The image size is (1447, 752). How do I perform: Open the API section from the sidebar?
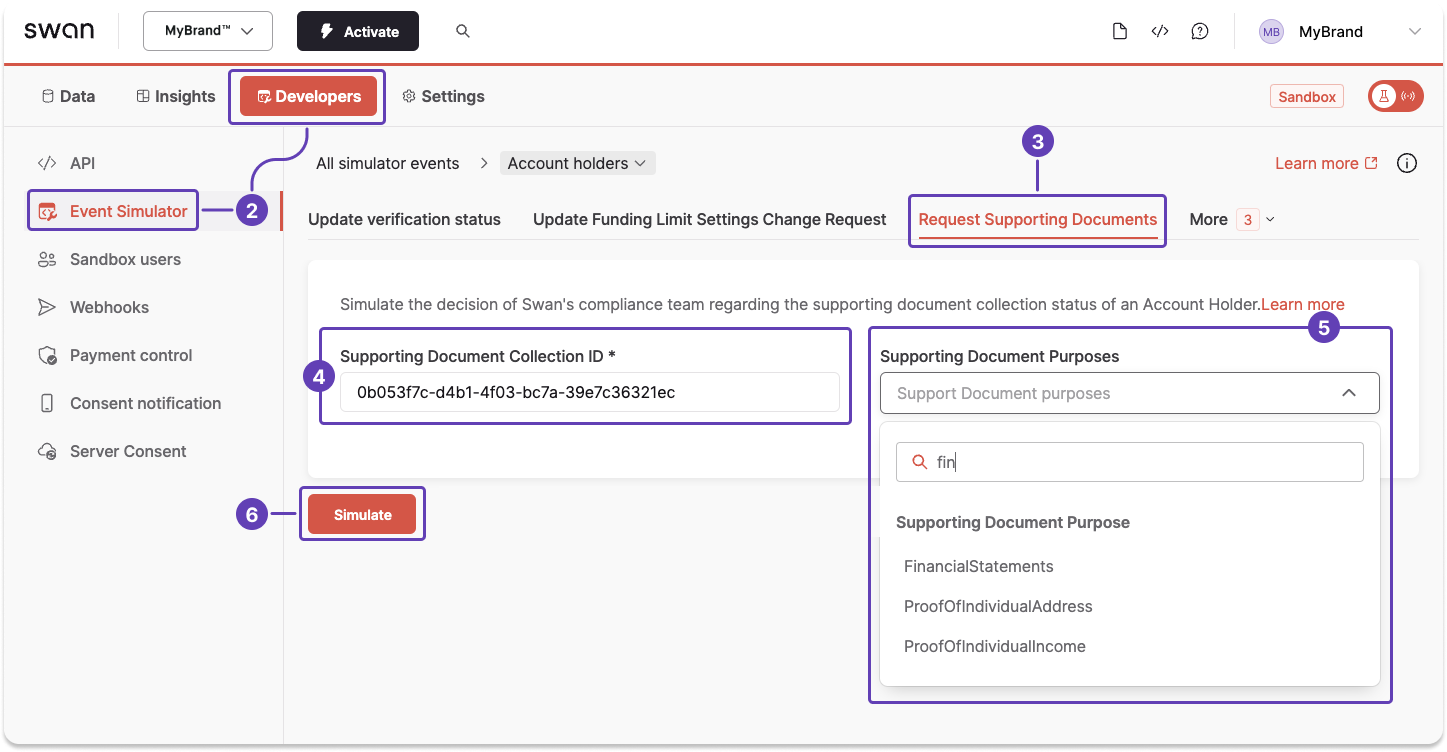[x=82, y=162]
